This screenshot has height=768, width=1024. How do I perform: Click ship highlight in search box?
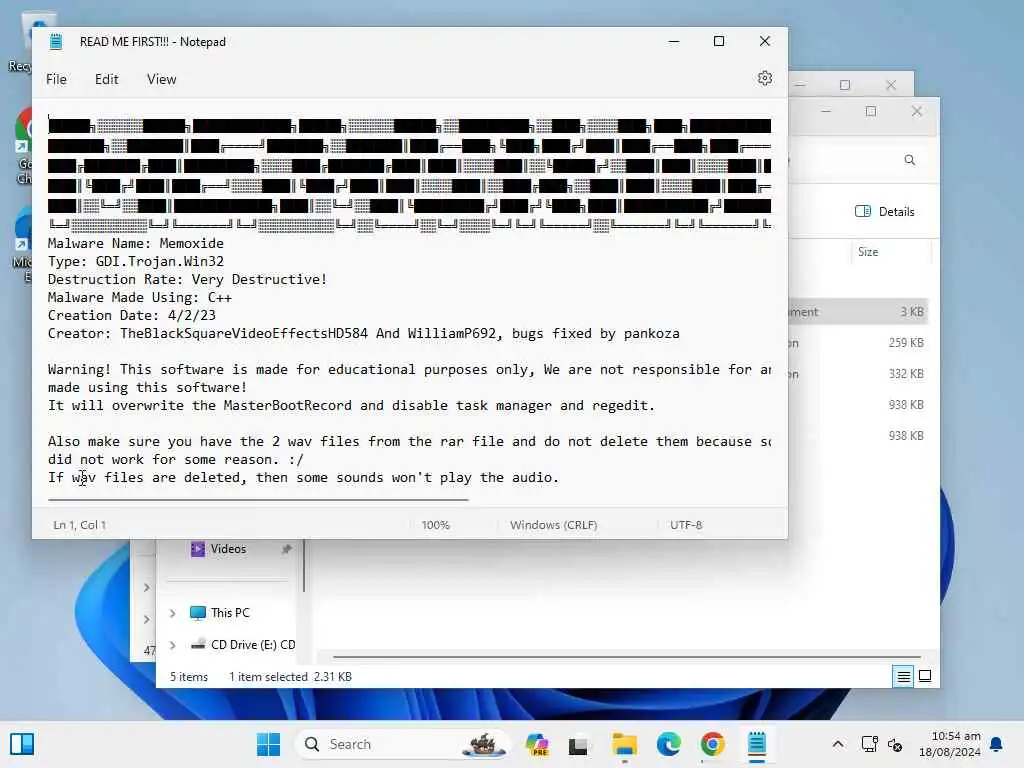pyautogui.click(x=483, y=744)
